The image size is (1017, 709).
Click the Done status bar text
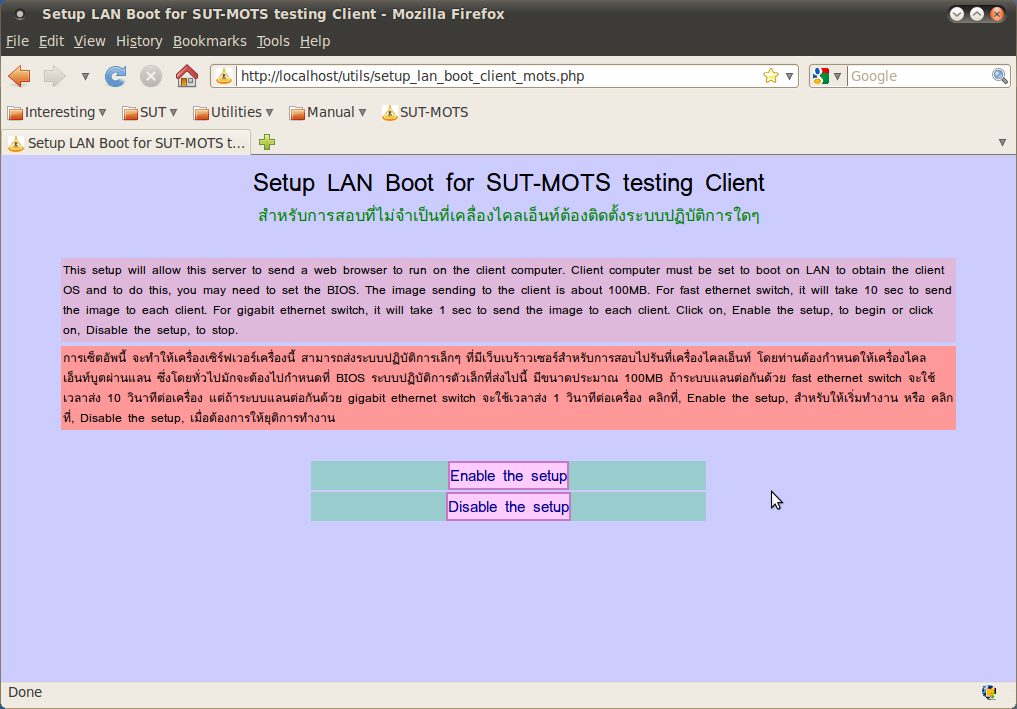[x=25, y=692]
